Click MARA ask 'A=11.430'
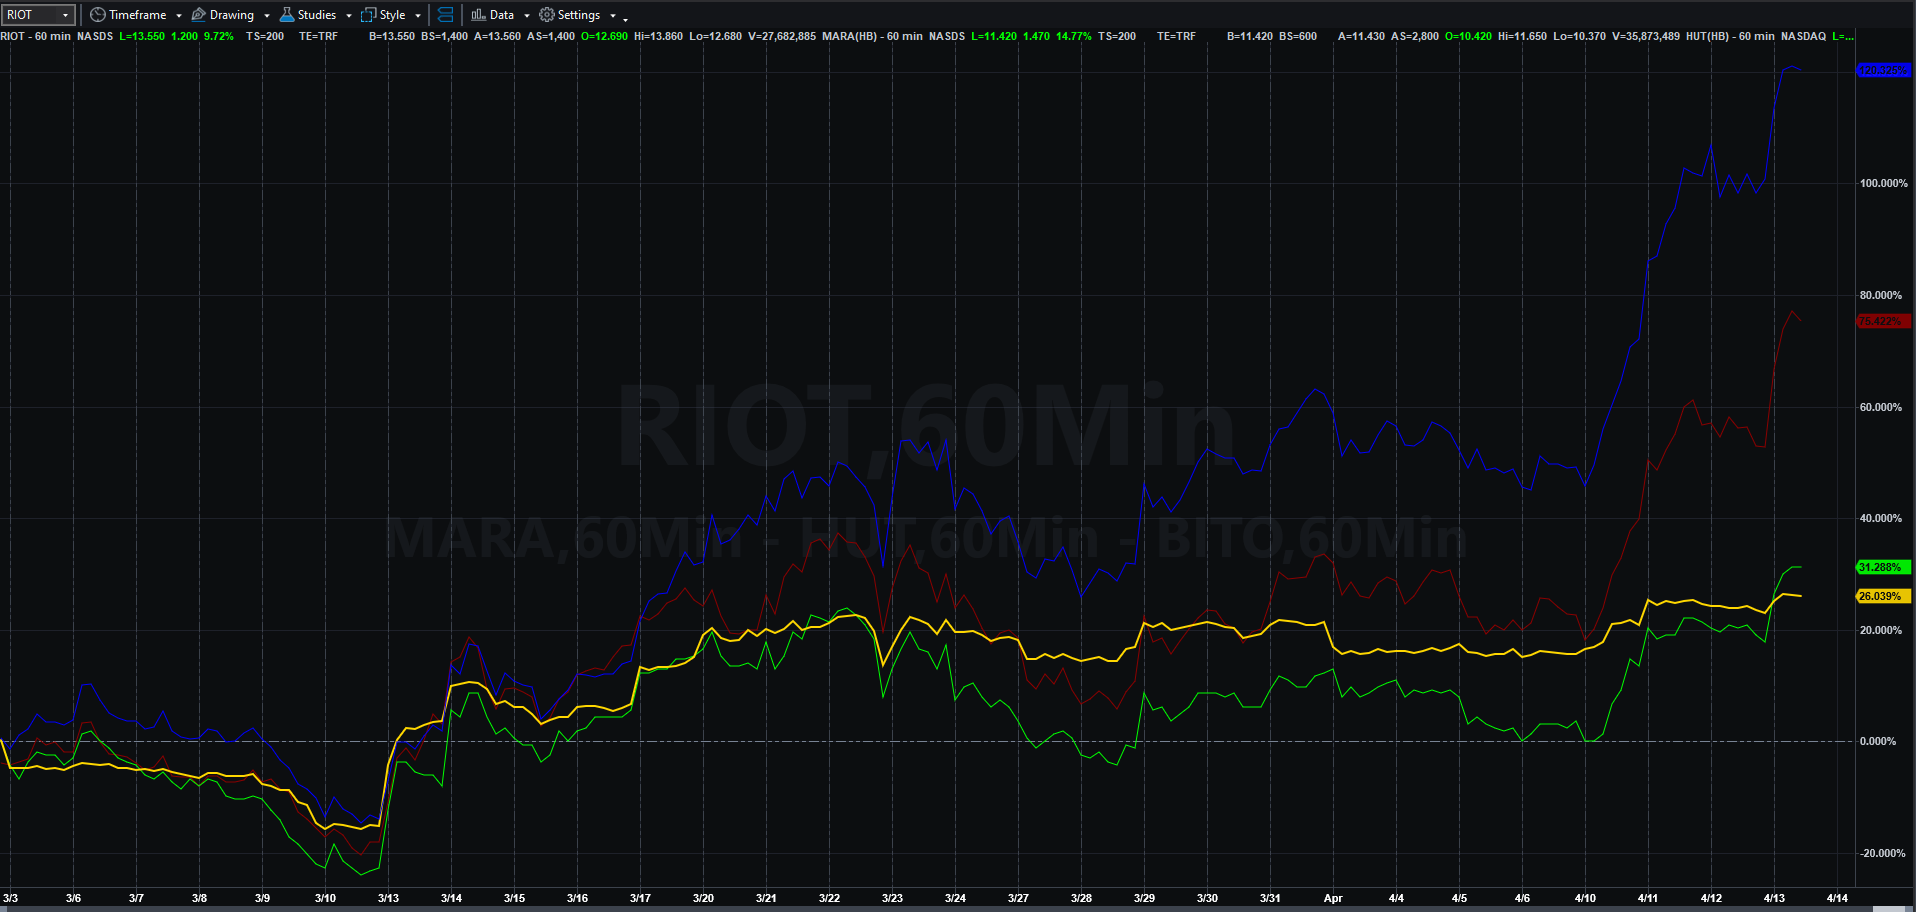The height and width of the screenshot is (912, 1916). 1362,36
